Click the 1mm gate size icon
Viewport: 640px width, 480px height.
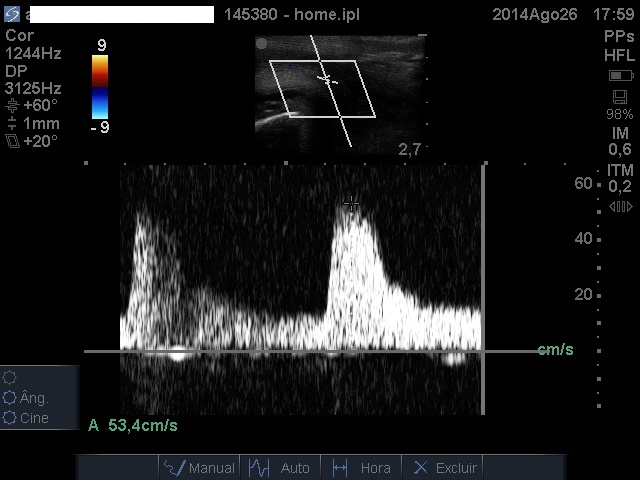[x=12, y=124]
